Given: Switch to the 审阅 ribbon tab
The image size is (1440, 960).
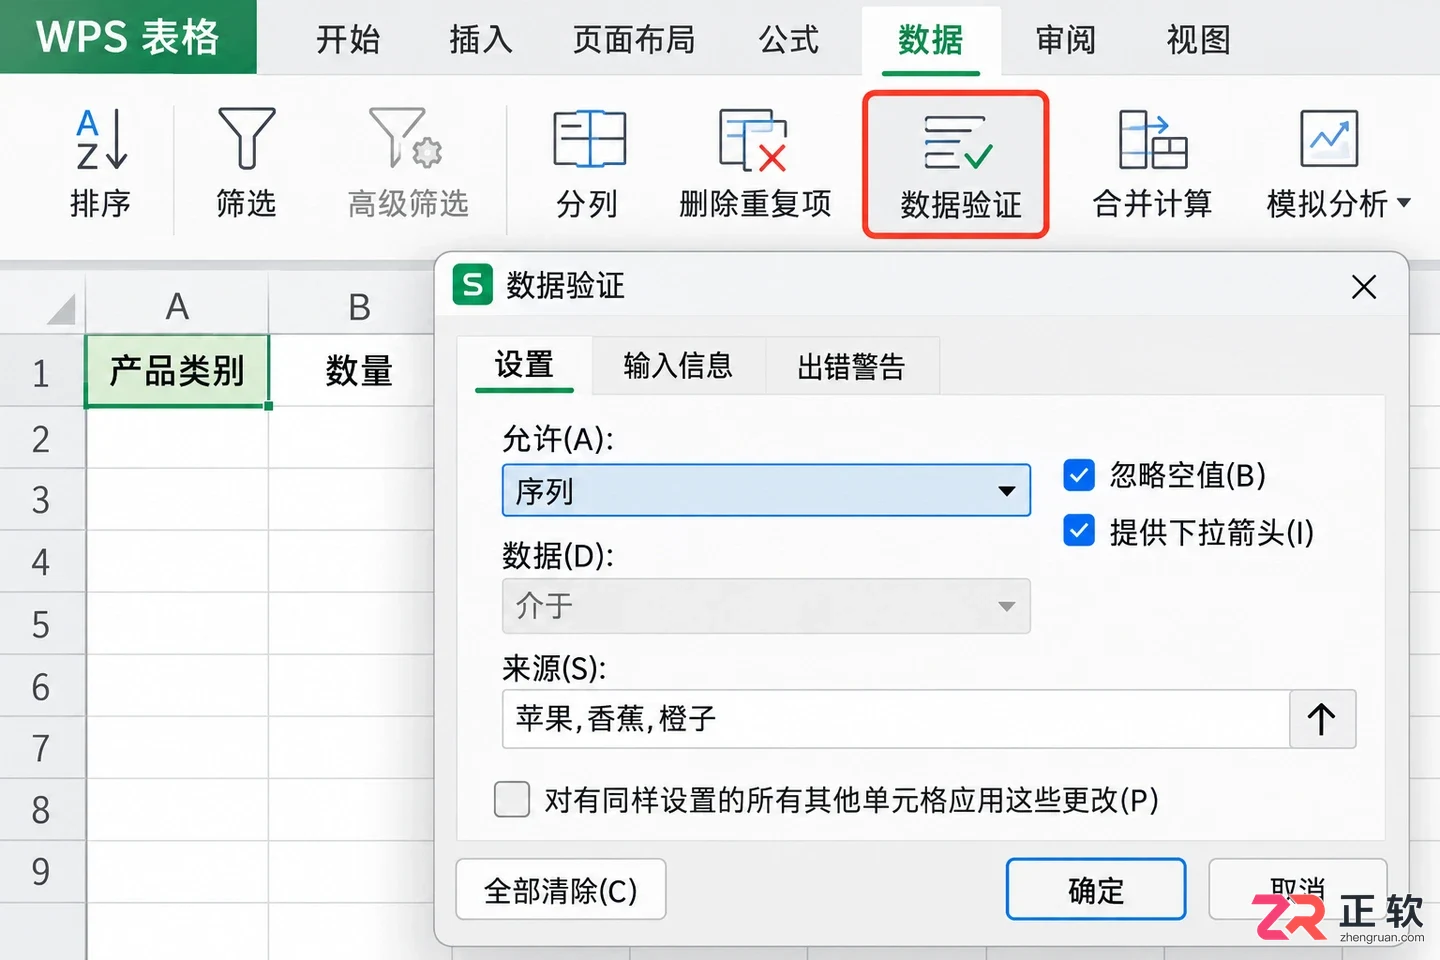Looking at the screenshot, I should click(x=1065, y=40).
